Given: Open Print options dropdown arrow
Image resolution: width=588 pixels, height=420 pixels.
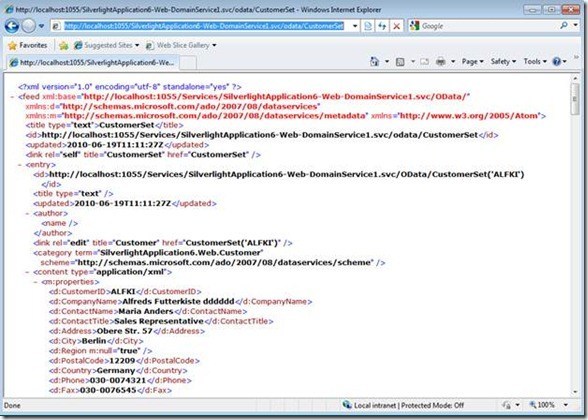Looking at the screenshot, I should (x=453, y=62).
